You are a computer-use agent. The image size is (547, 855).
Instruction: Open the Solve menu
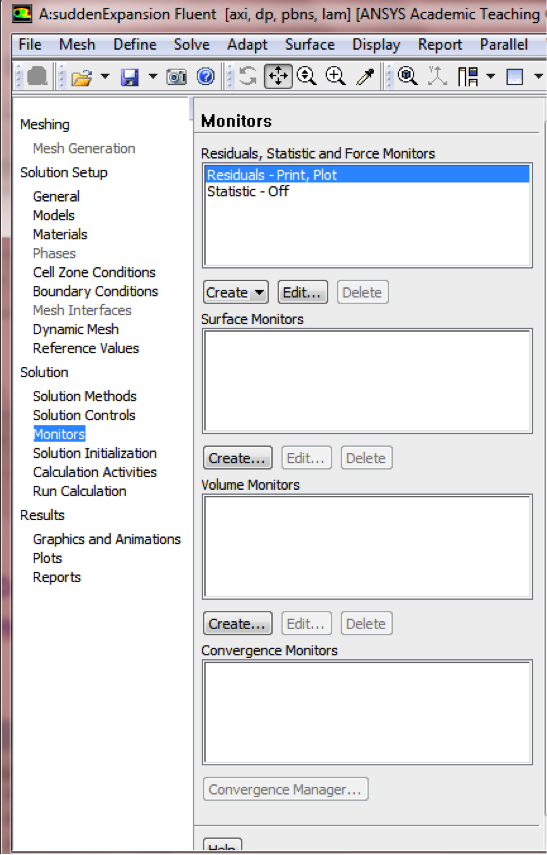tap(191, 45)
